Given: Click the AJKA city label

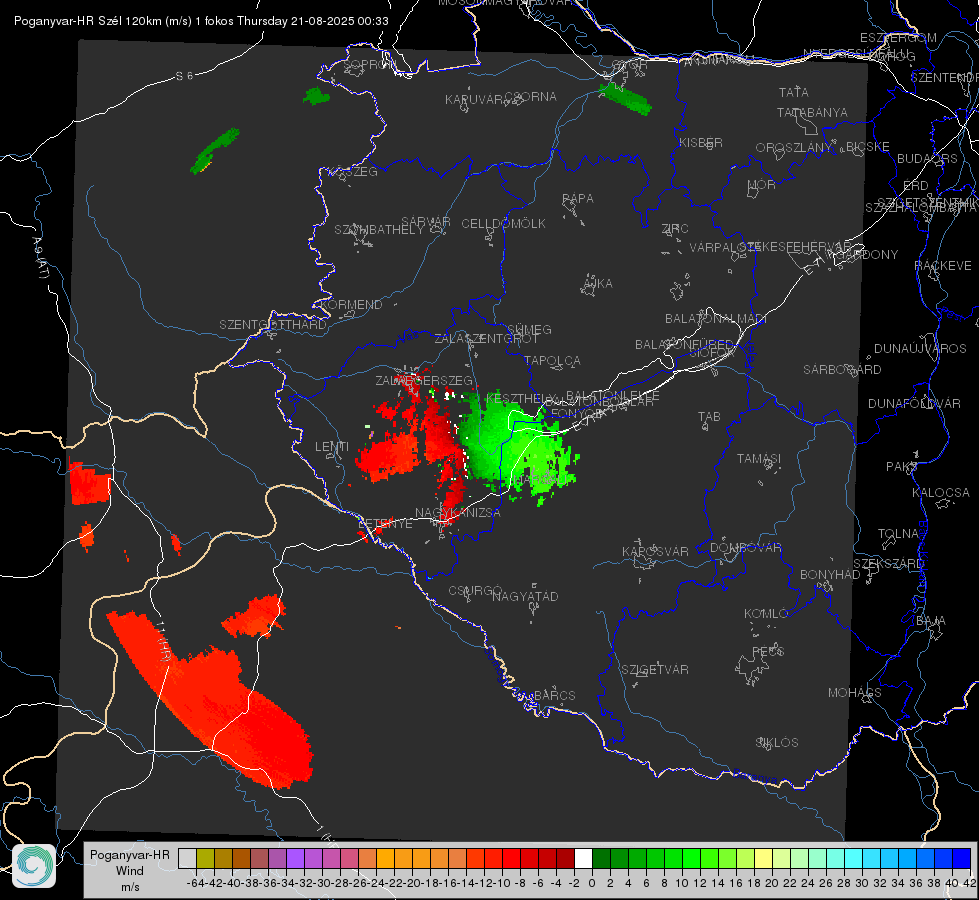Looking at the screenshot, I should click(598, 284).
